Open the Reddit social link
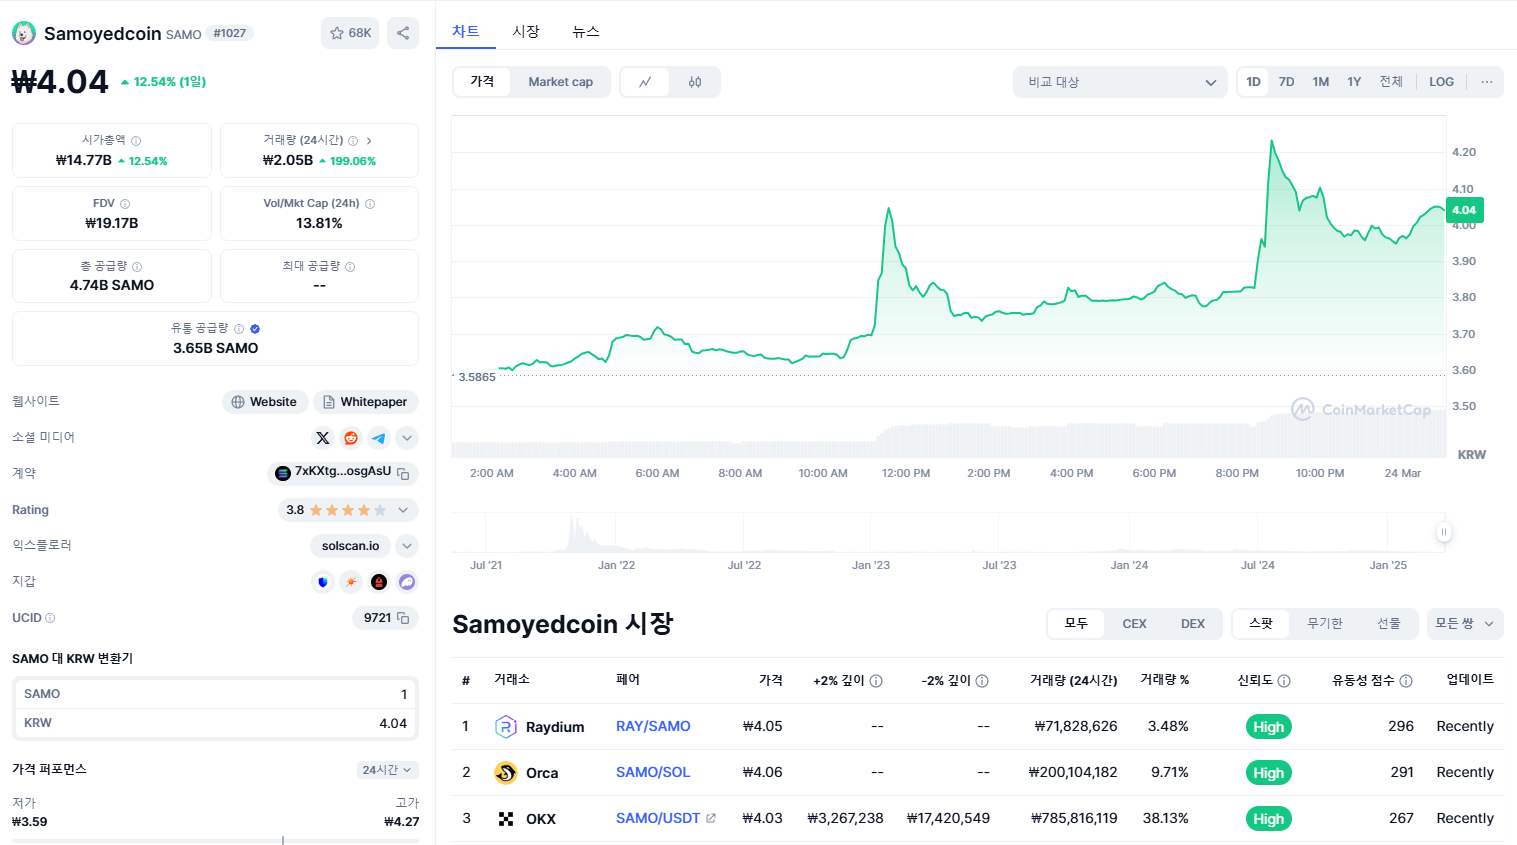The width and height of the screenshot is (1517, 845). pyautogui.click(x=351, y=438)
